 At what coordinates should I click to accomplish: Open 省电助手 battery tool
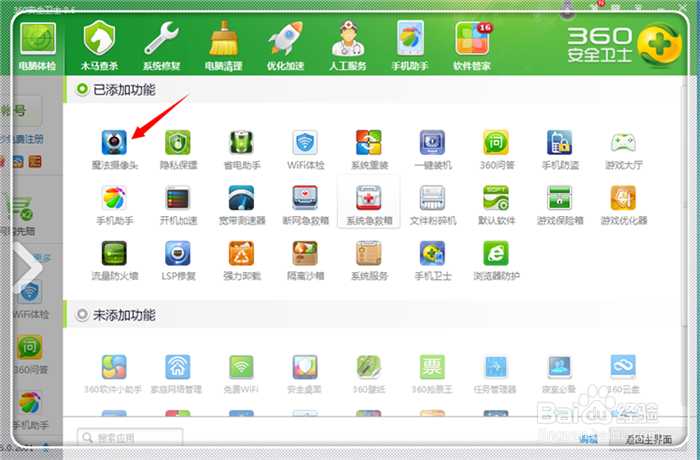point(242,150)
